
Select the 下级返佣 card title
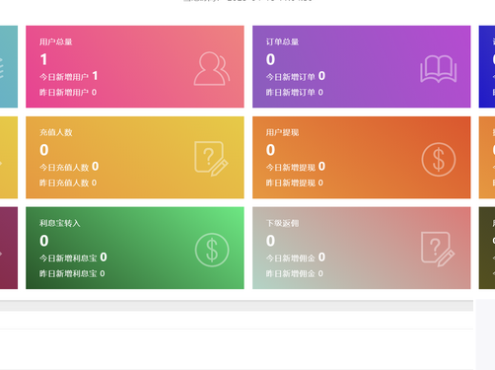pyautogui.click(x=282, y=223)
